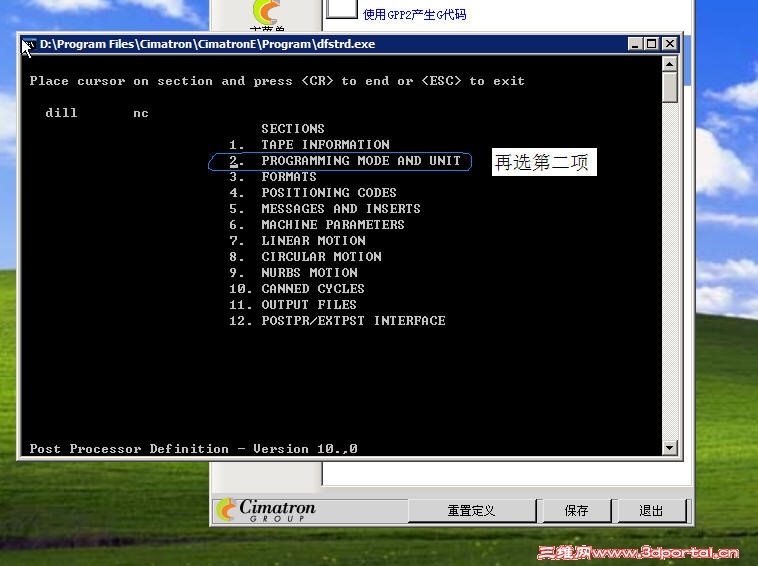This screenshot has height=566, width=758.
Task: Click the 退出 exit button
Action: (651, 511)
